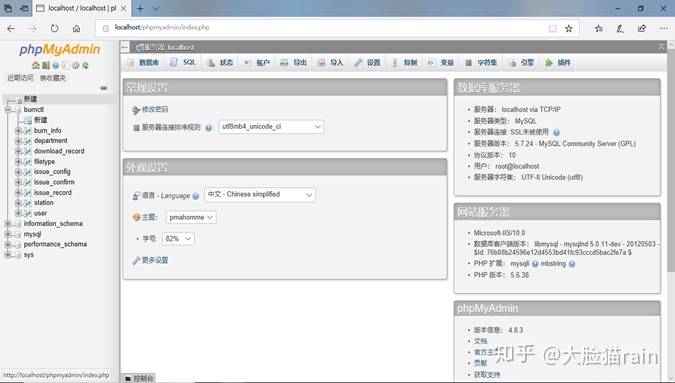Open the language dropdown showing Chinese simplified
The width and height of the screenshot is (675, 383).
[x=260, y=195]
